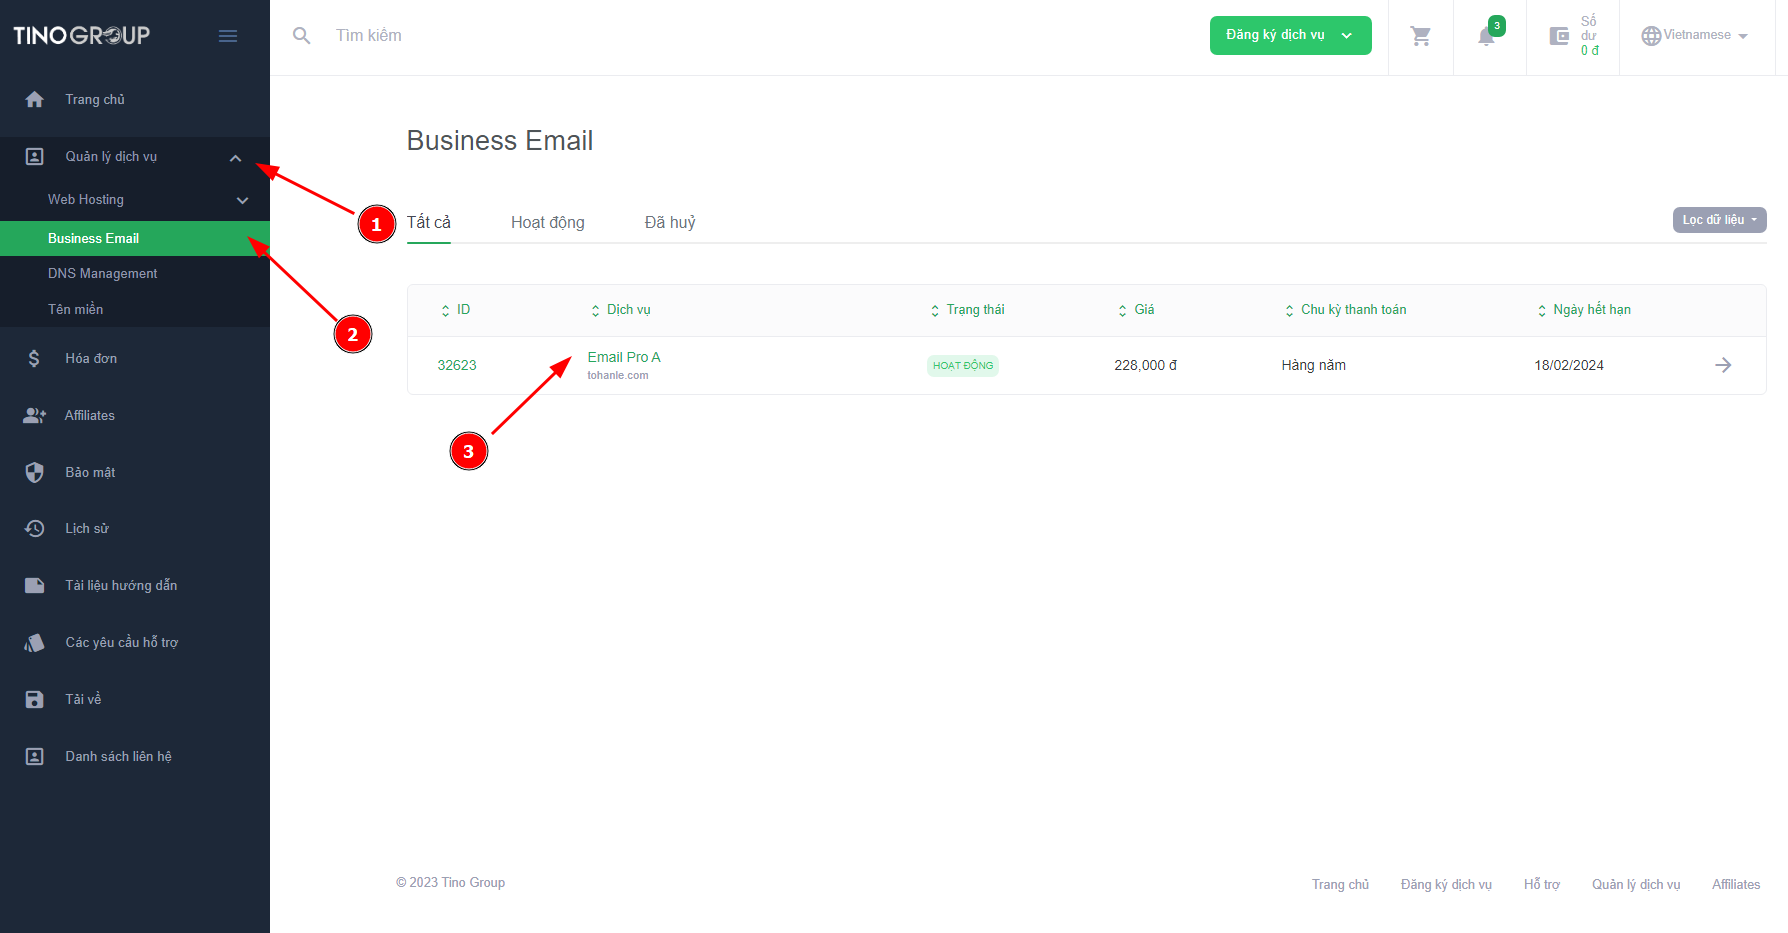Collapse Quản lý dịch vụ chevron
Image resolution: width=1788 pixels, height=933 pixels.
236,158
